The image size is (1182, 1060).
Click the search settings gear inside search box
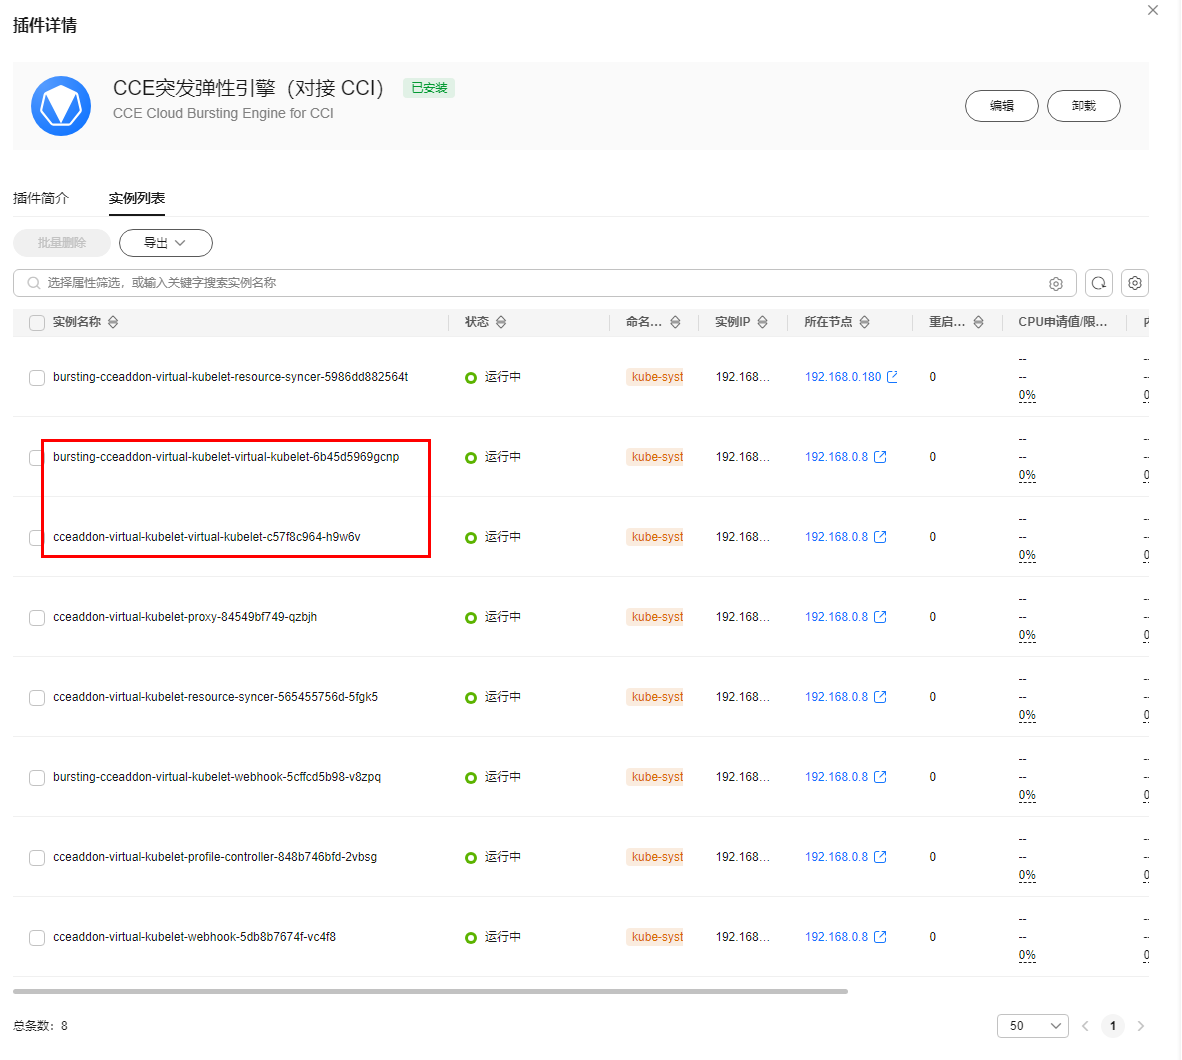point(1055,283)
